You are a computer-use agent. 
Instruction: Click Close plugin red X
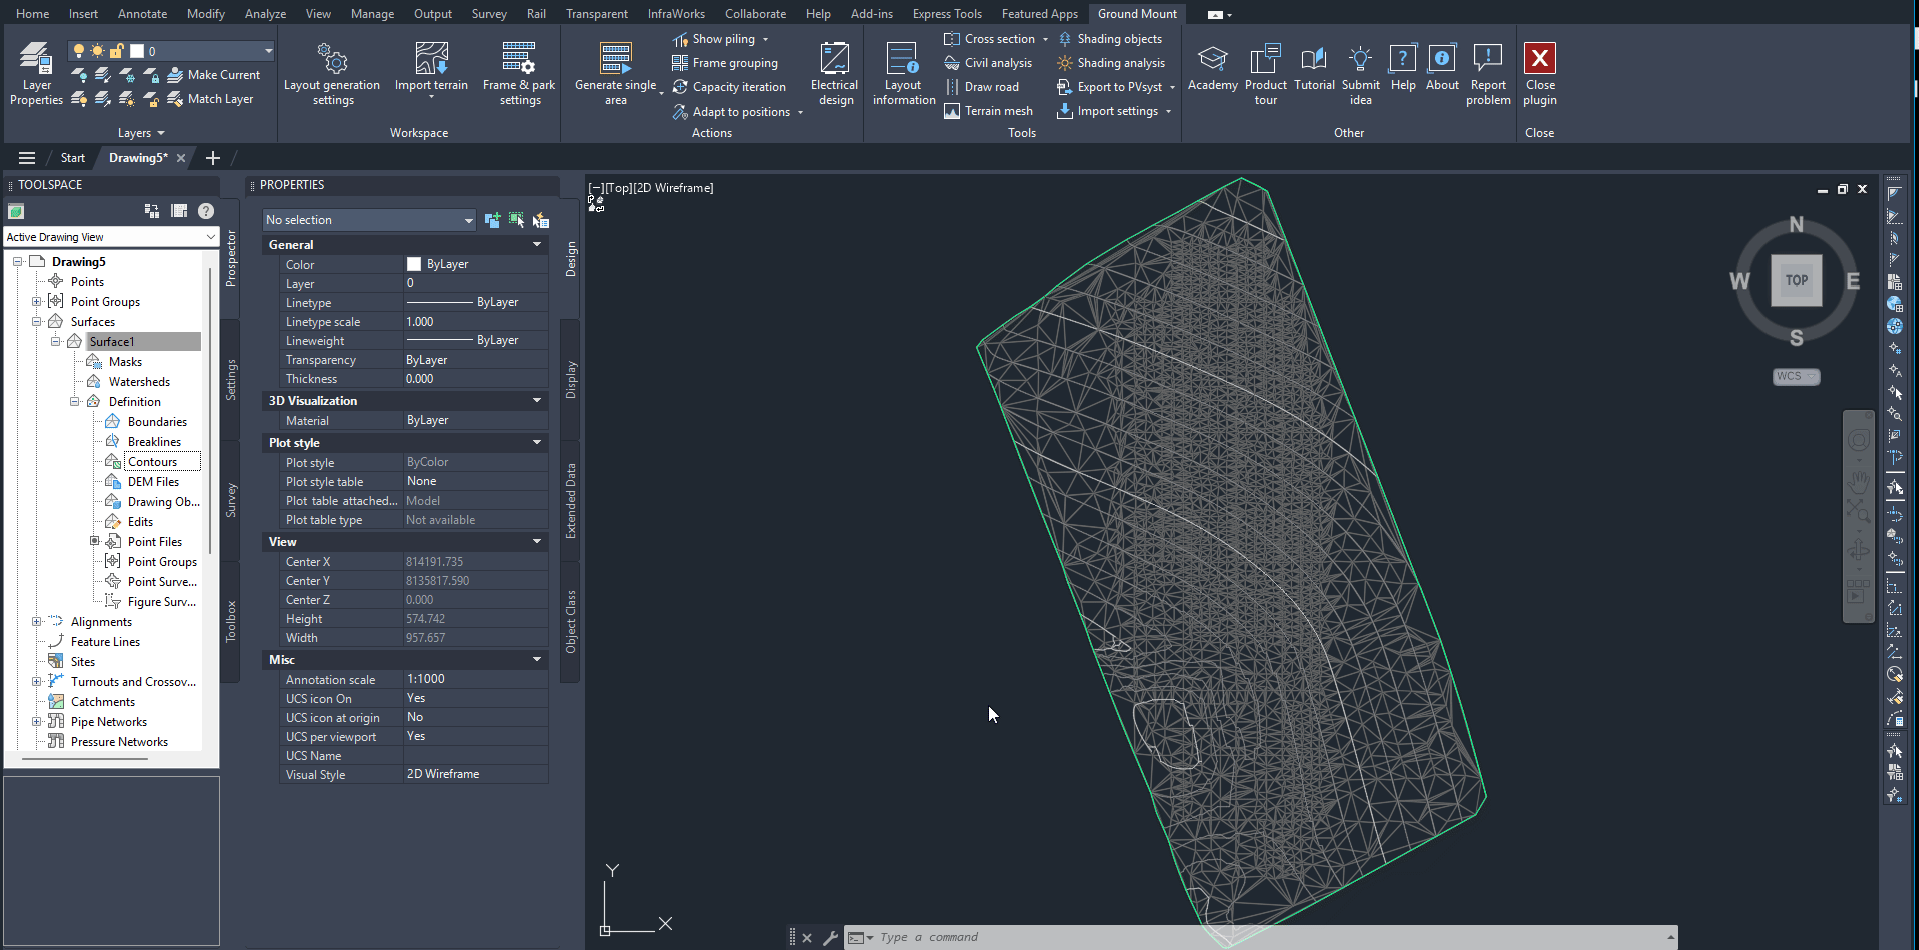(x=1540, y=58)
